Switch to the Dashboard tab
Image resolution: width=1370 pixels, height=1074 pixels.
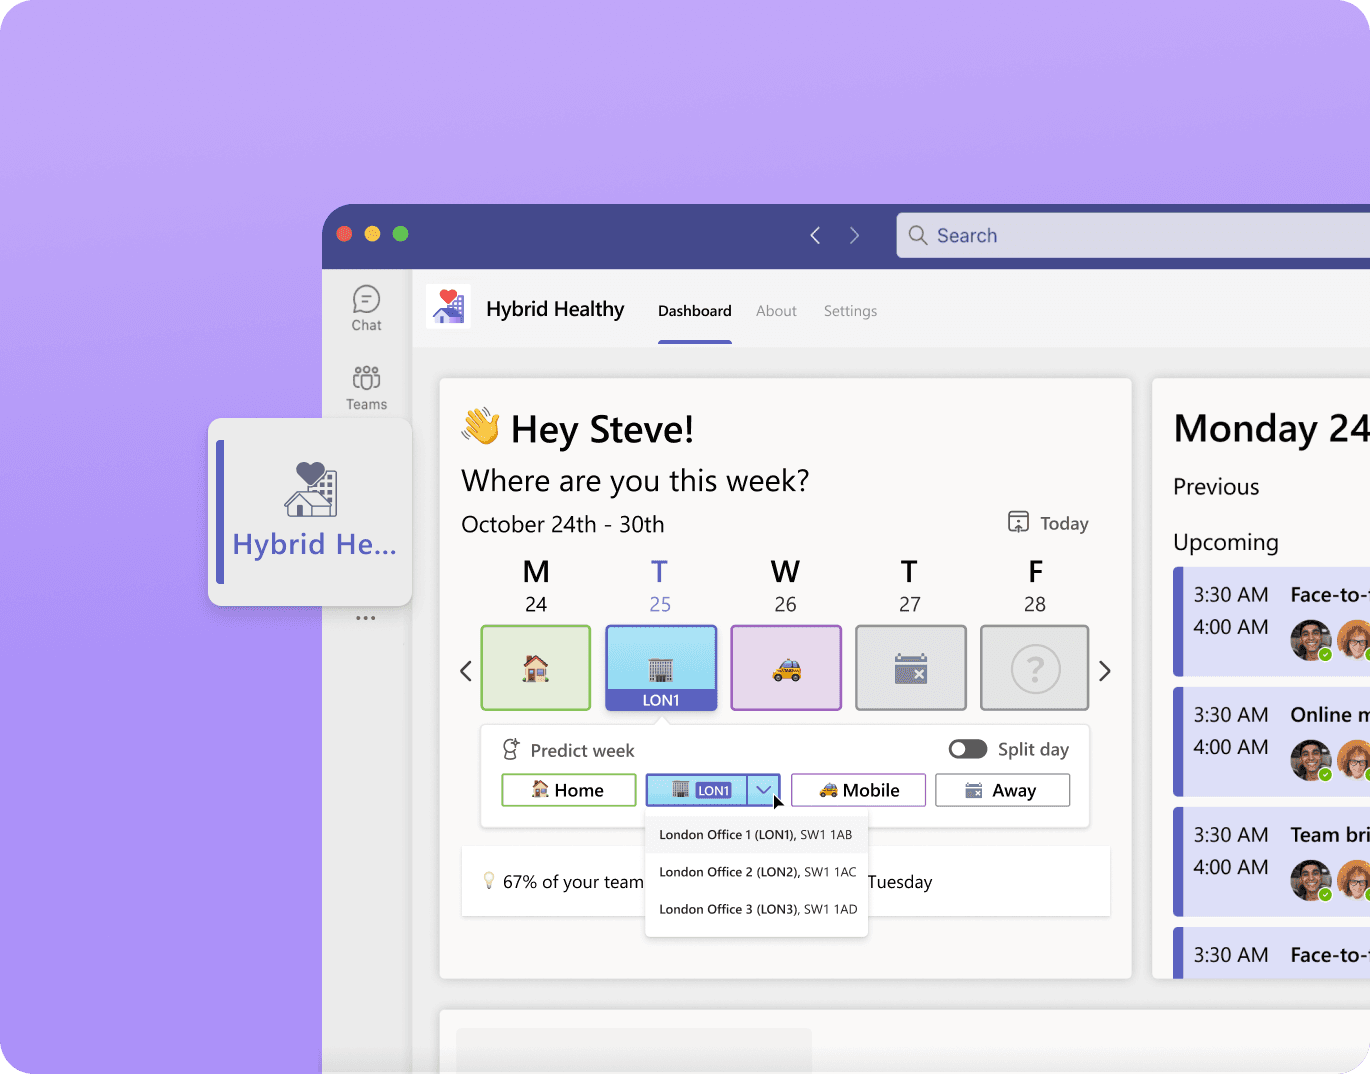tap(695, 311)
